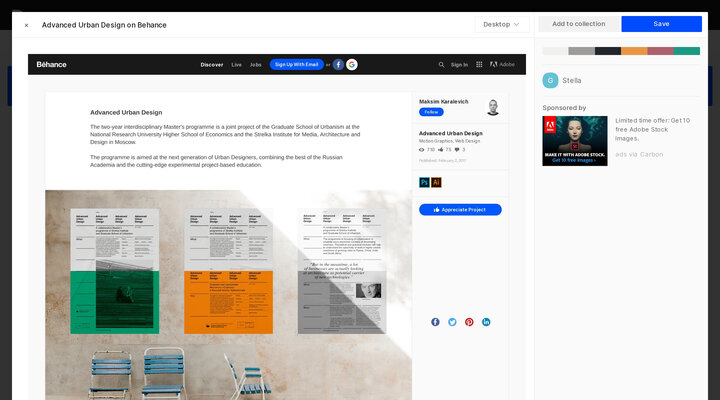Close the Advanced Urban Design modal

click(x=27, y=25)
